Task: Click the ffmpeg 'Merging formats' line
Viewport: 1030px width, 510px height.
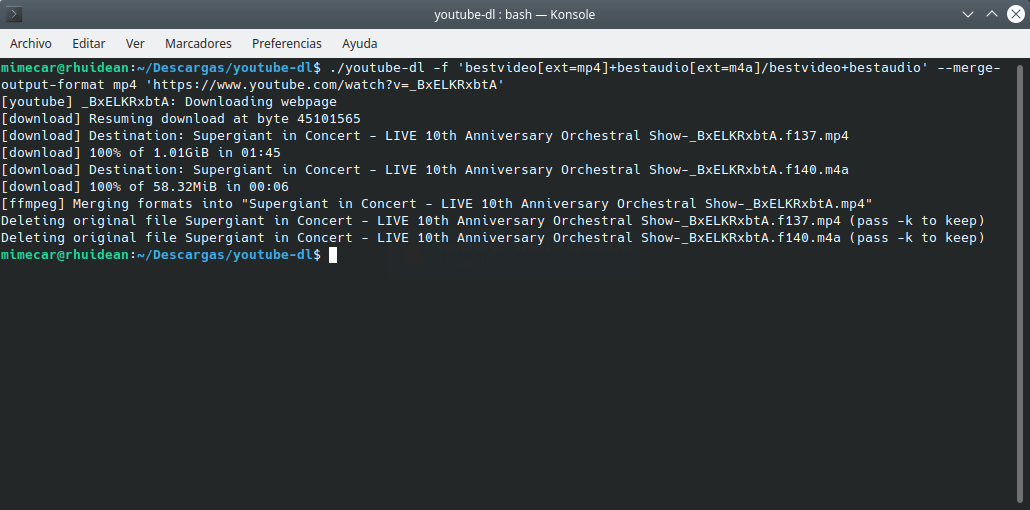Action: click(x=437, y=204)
